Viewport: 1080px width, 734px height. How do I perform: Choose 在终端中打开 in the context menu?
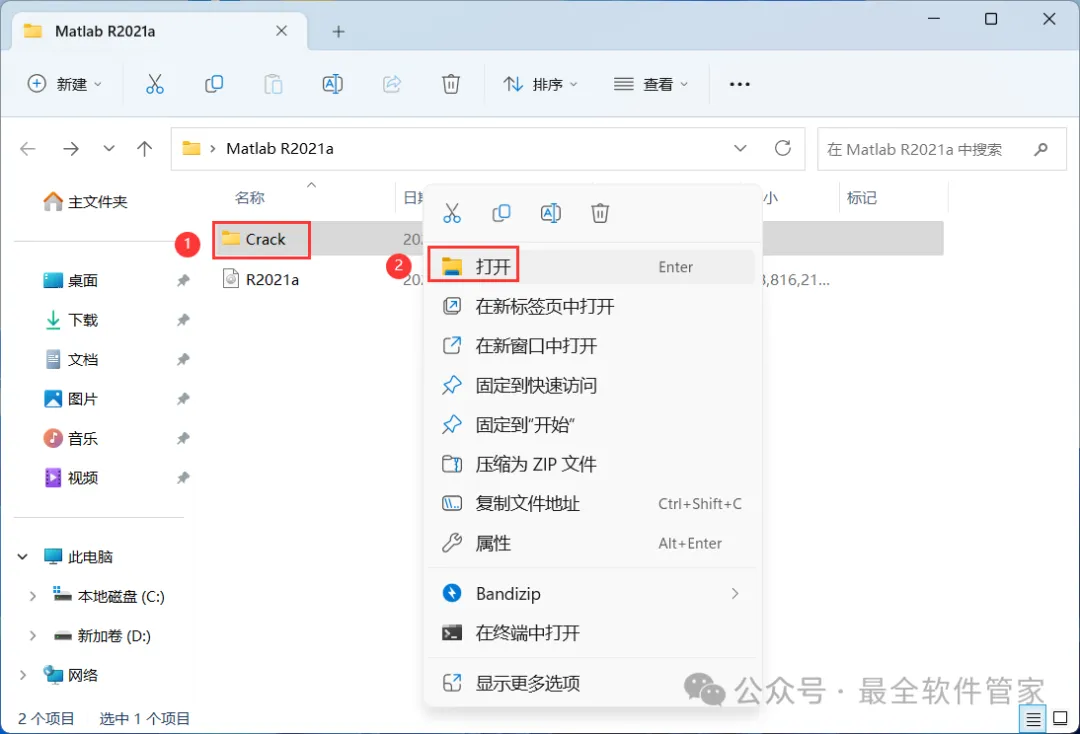tap(591, 633)
